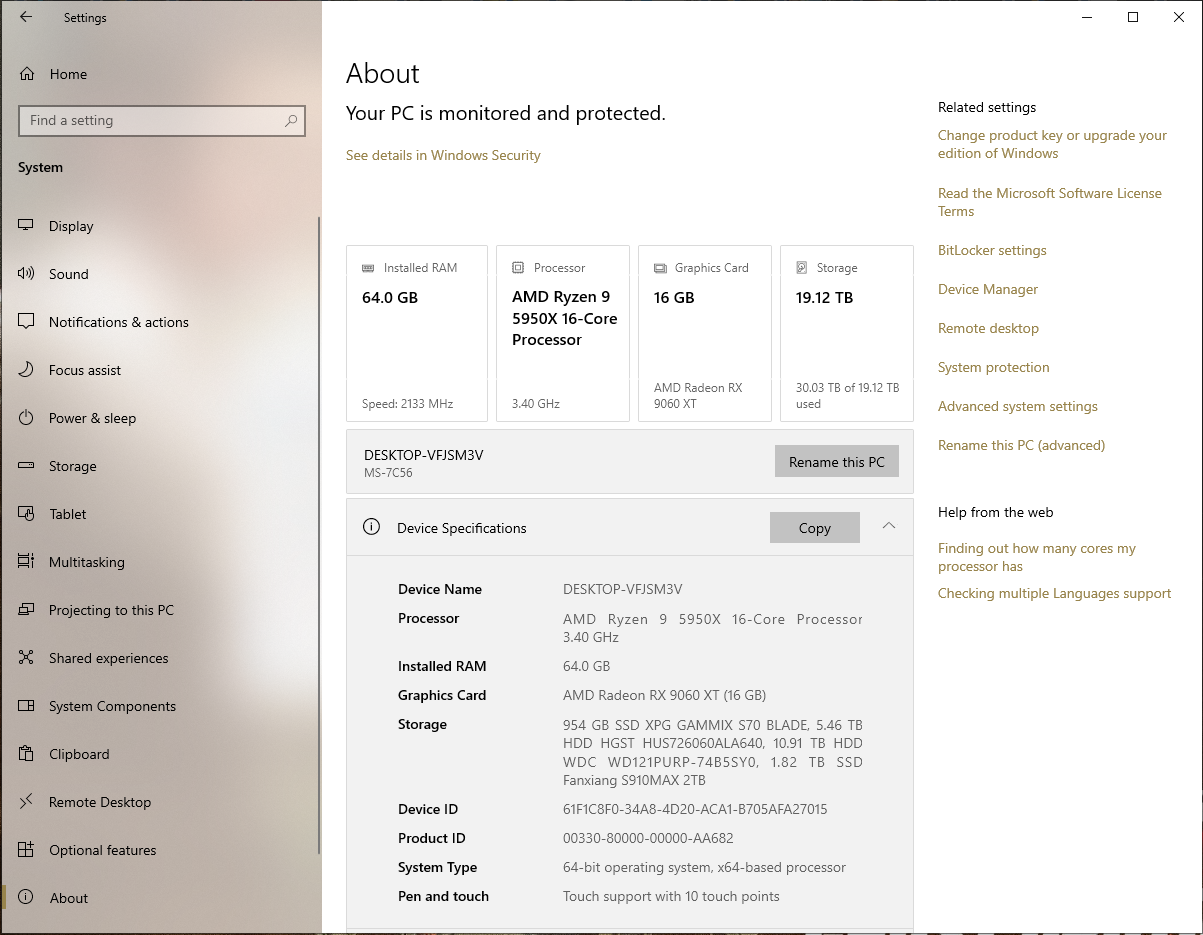Click the Clipboard icon in sidebar
The height and width of the screenshot is (935, 1203).
pos(27,754)
